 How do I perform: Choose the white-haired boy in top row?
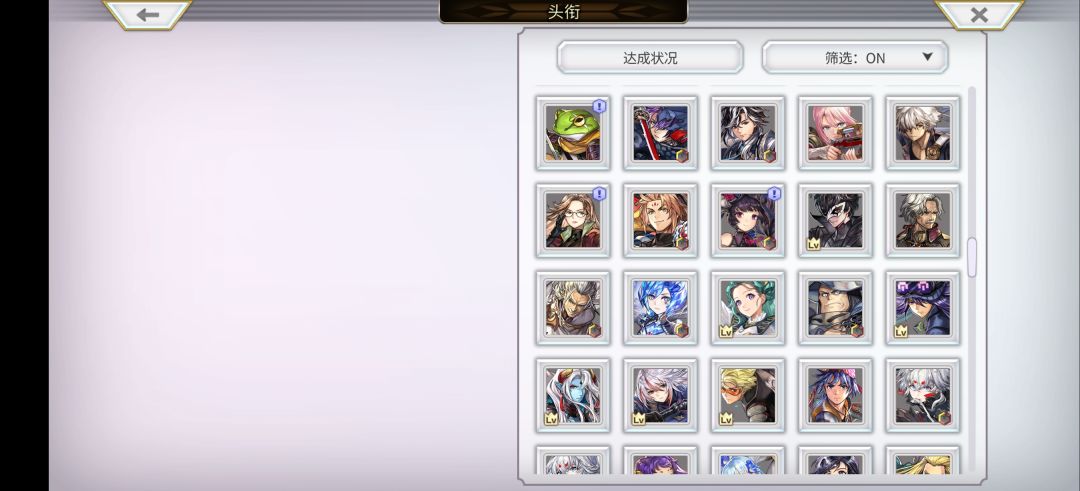coord(923,133)
